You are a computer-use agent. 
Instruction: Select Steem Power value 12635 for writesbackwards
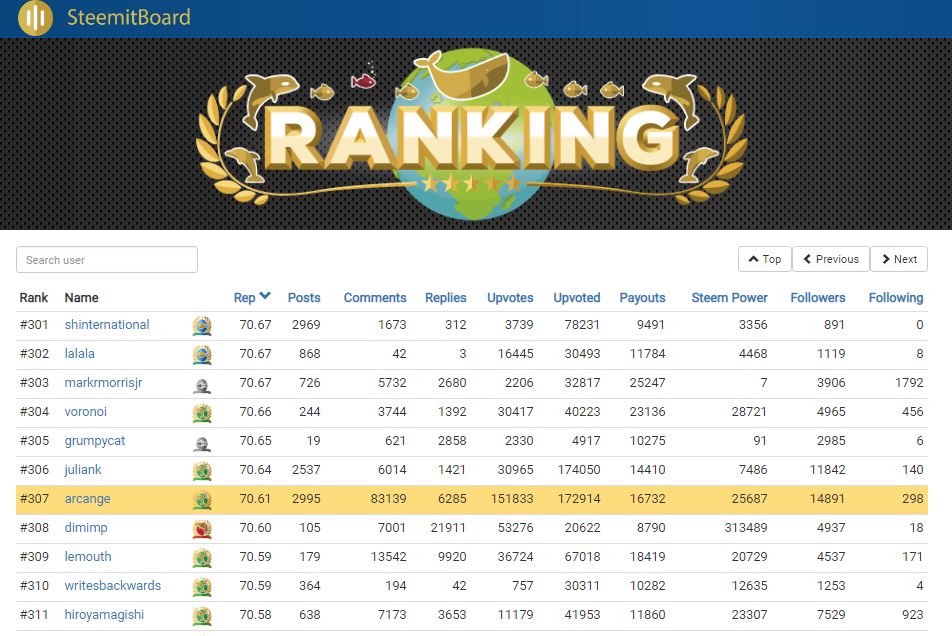[x=749, y=586]
